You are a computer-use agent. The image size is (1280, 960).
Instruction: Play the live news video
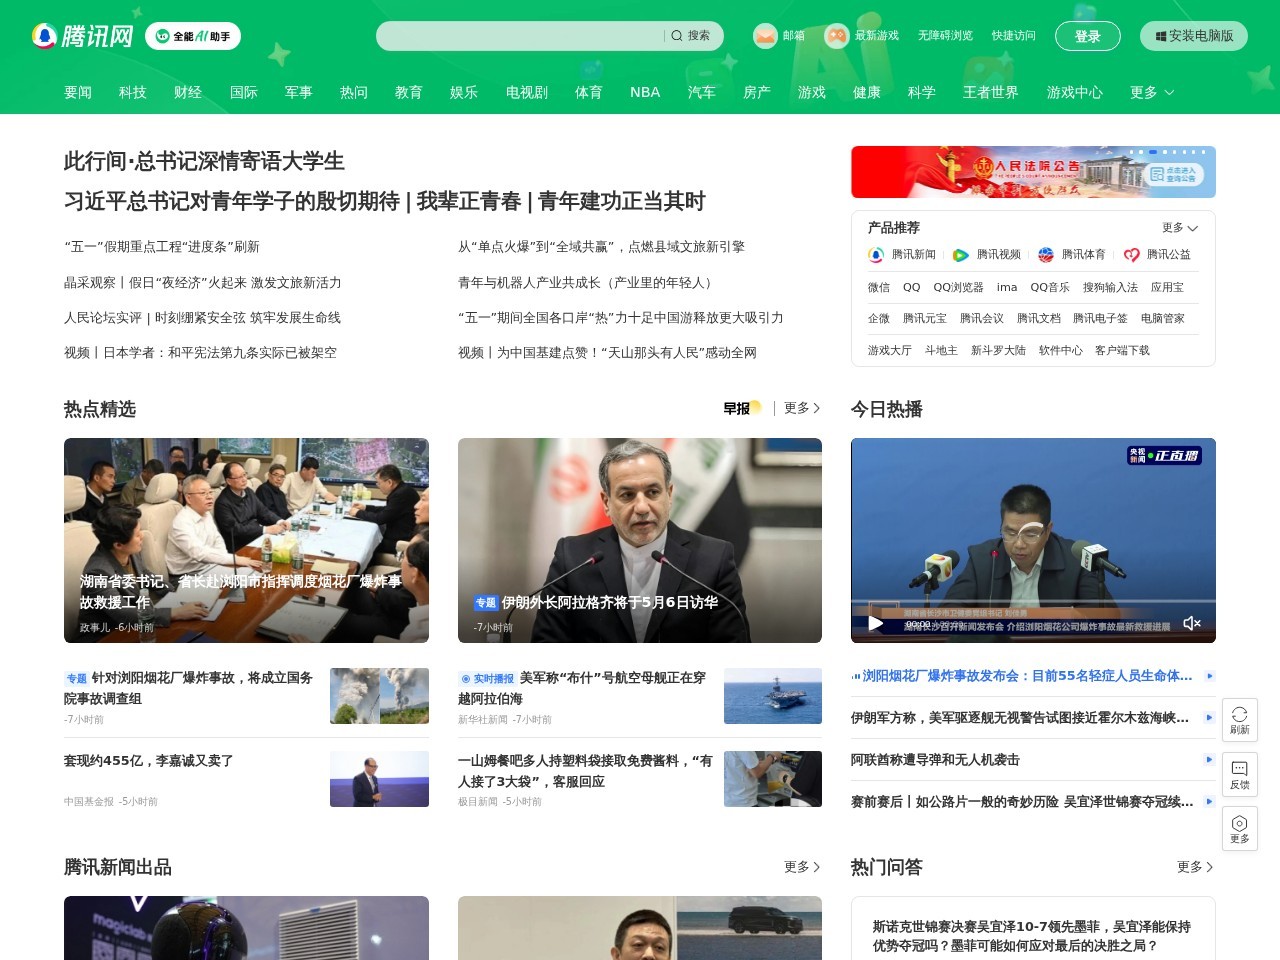(x=876, y=624)
